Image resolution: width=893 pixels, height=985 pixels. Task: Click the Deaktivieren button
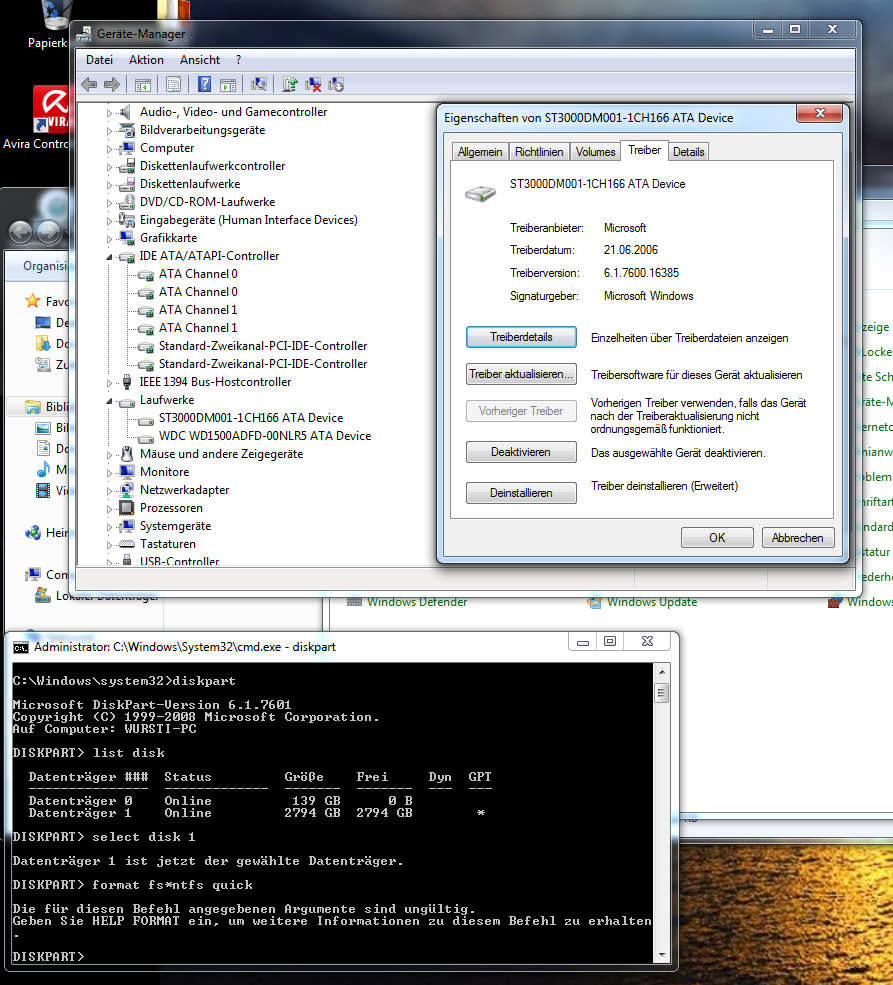[521, 452]
